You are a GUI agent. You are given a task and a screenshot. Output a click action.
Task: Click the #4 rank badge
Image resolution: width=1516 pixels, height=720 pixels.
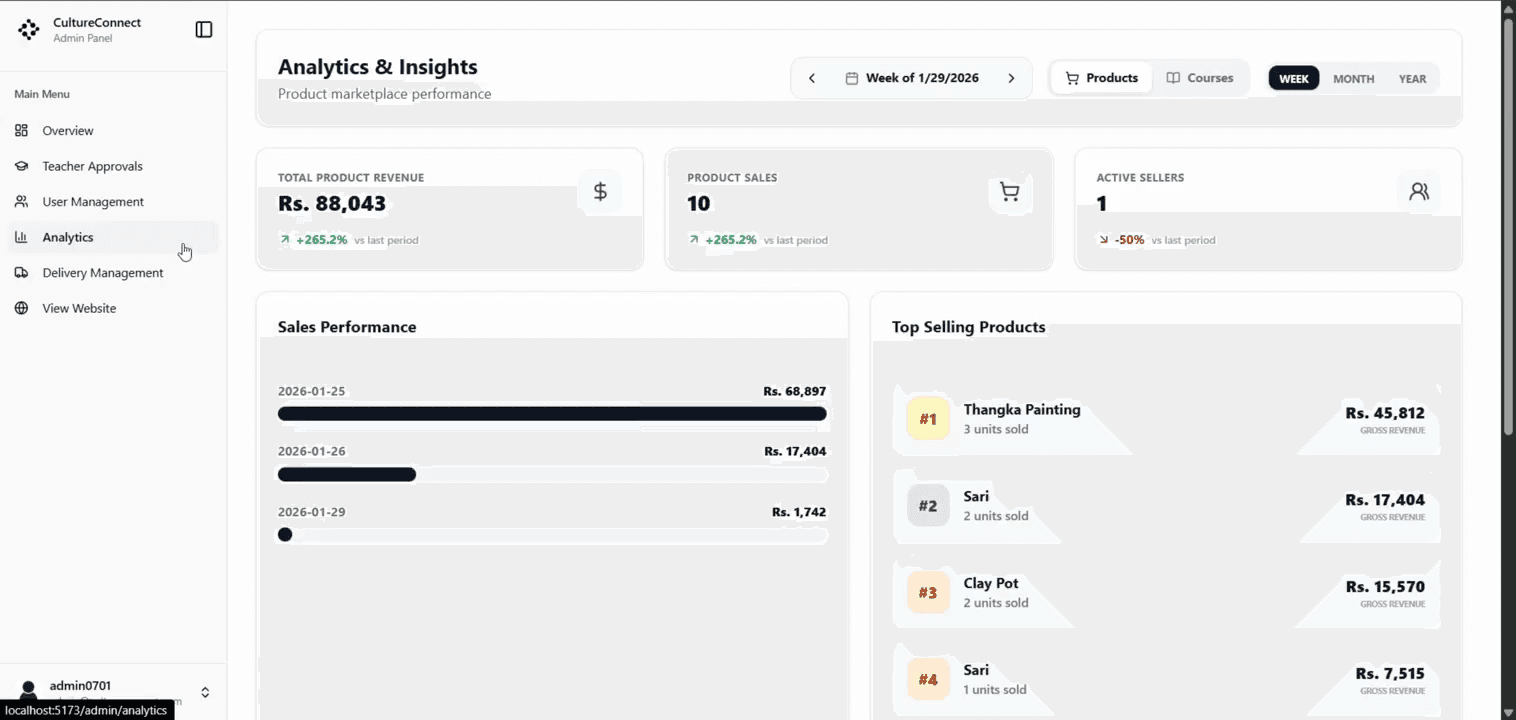pos(928,680)
